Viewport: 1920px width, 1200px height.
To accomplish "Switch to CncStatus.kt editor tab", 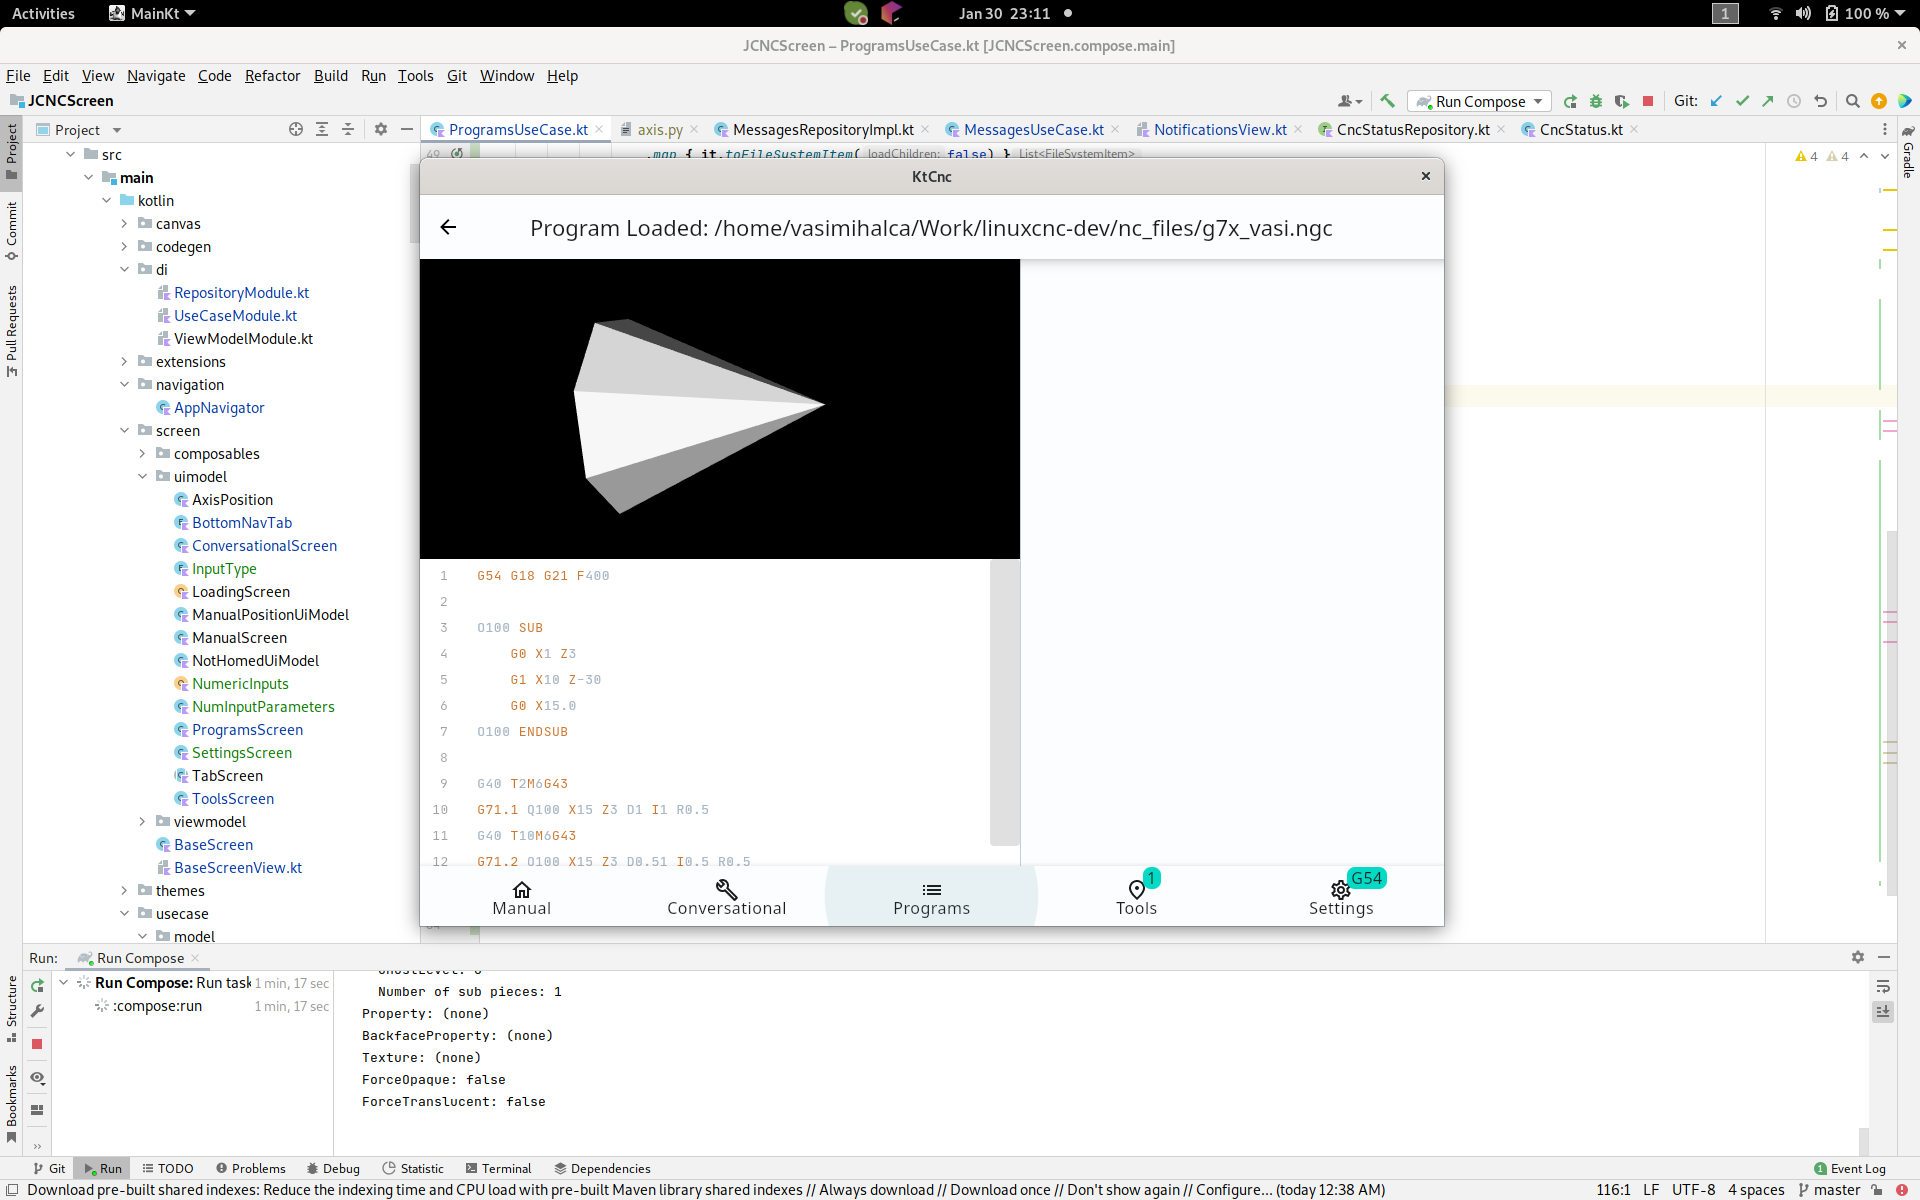I will tap(1580, 129).
